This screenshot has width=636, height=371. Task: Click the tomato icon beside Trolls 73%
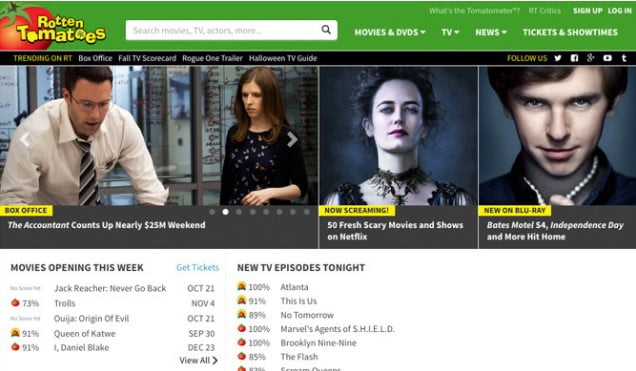[15, 302]
